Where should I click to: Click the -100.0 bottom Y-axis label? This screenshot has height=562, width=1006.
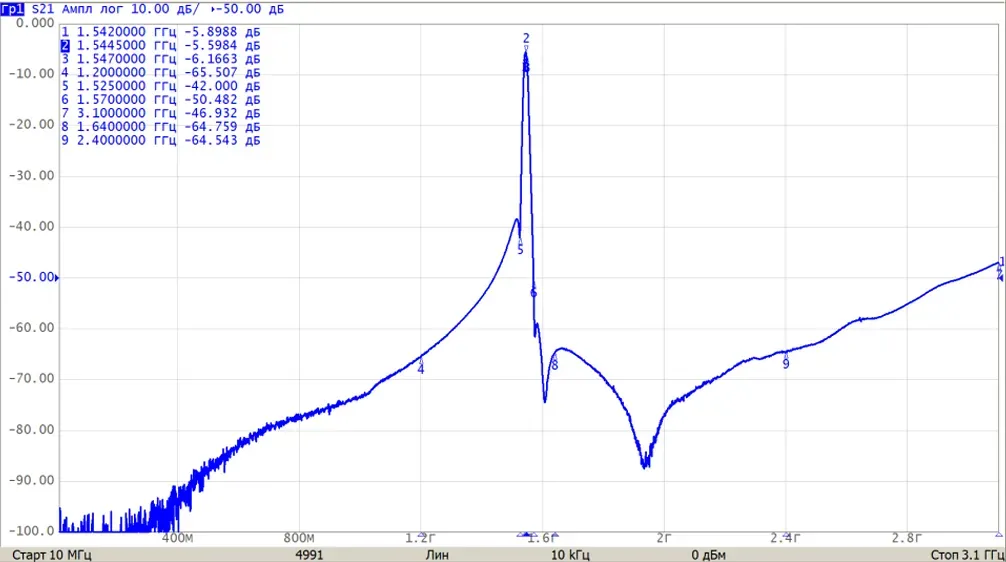pyautogui.click(x=31, y=531)
